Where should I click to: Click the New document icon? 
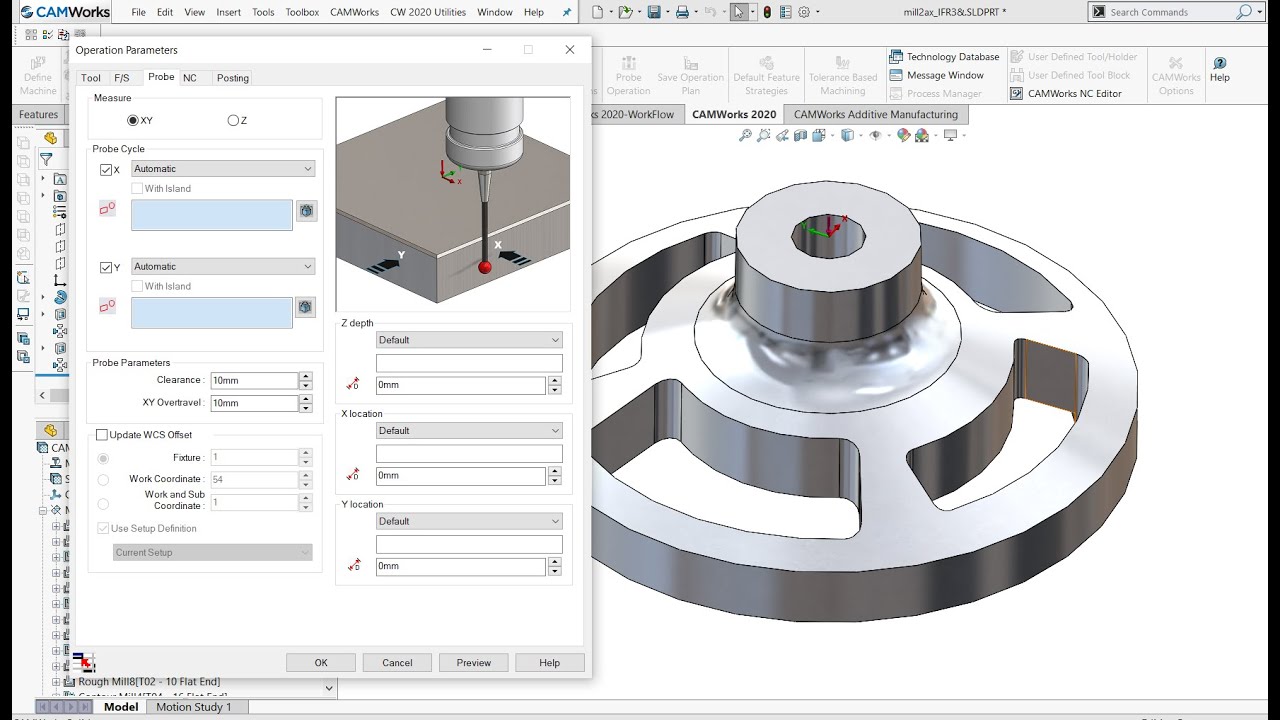597,12
